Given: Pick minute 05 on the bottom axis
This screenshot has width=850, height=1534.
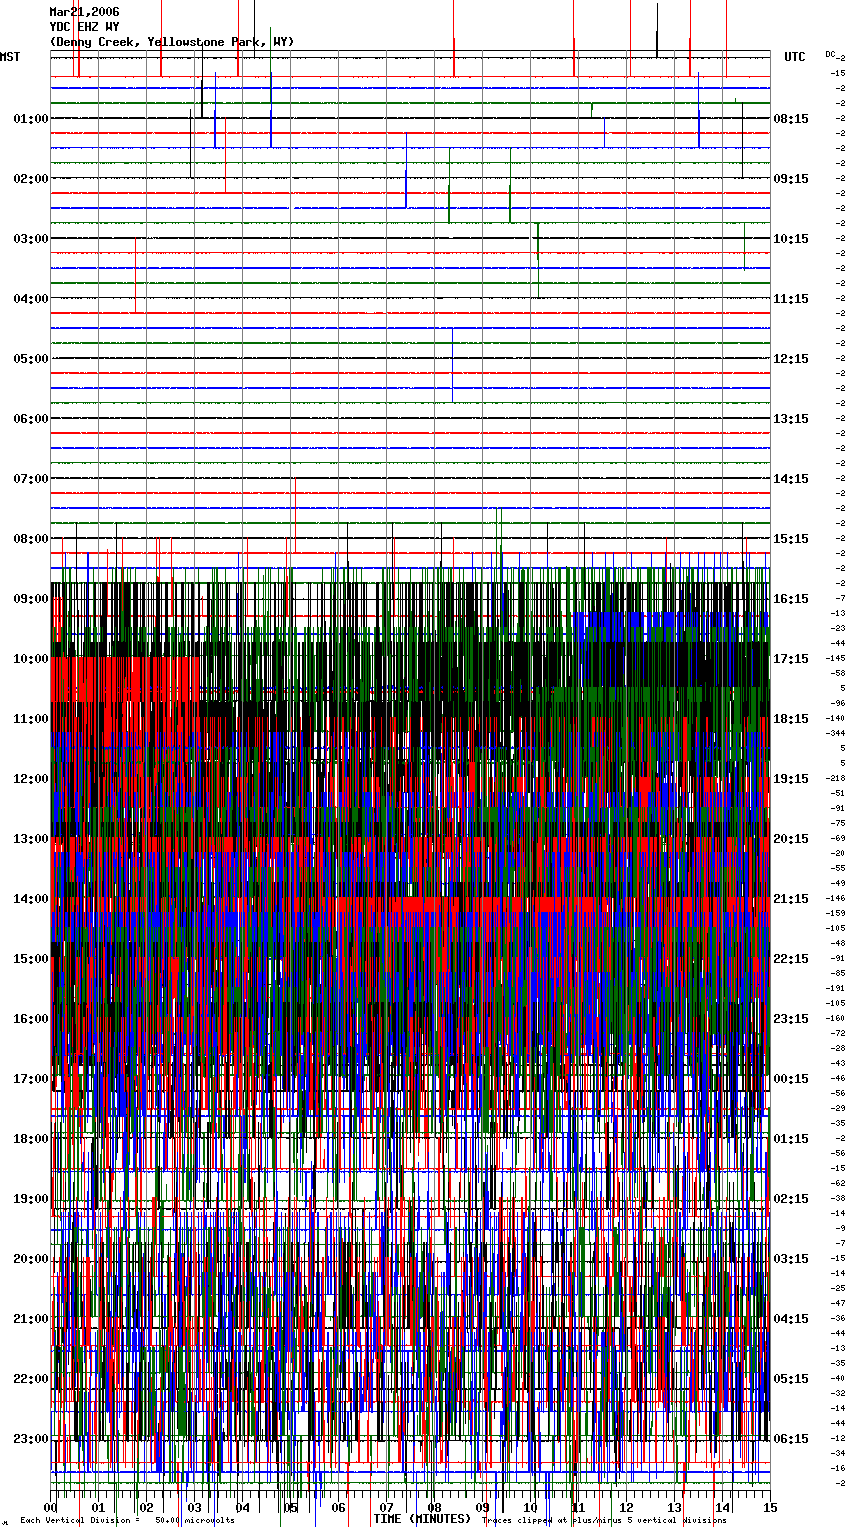Looking at the screenshot, I should 290,1507.
